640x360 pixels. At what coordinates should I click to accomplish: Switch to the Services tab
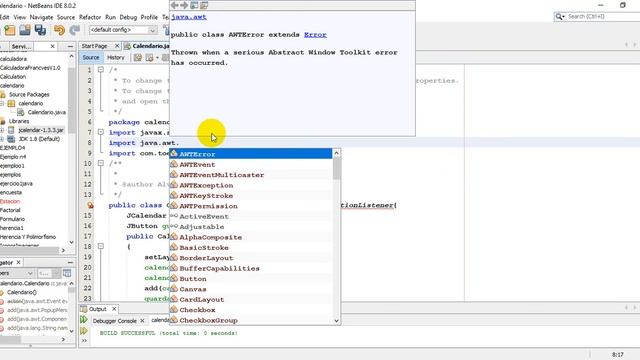[x=21, y=47]
